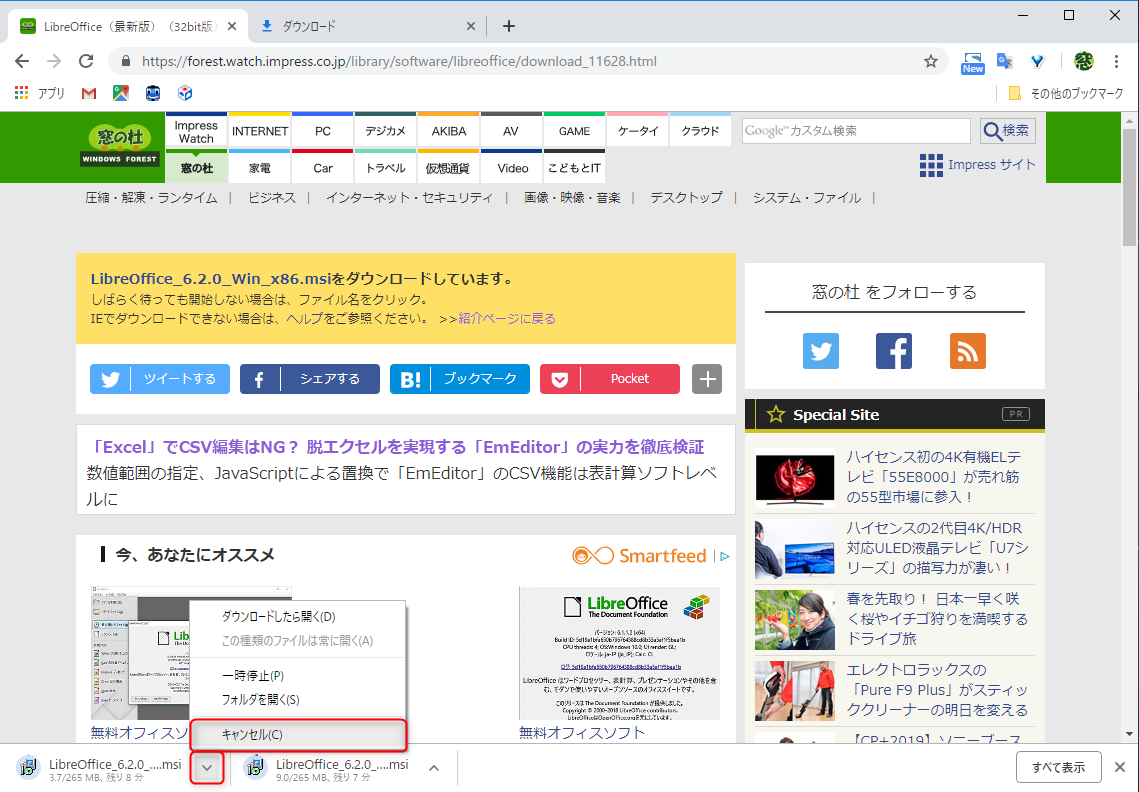Collapse the second download's chevron menu
Viewport: 1139px width, 792px height.
(433, 767)
